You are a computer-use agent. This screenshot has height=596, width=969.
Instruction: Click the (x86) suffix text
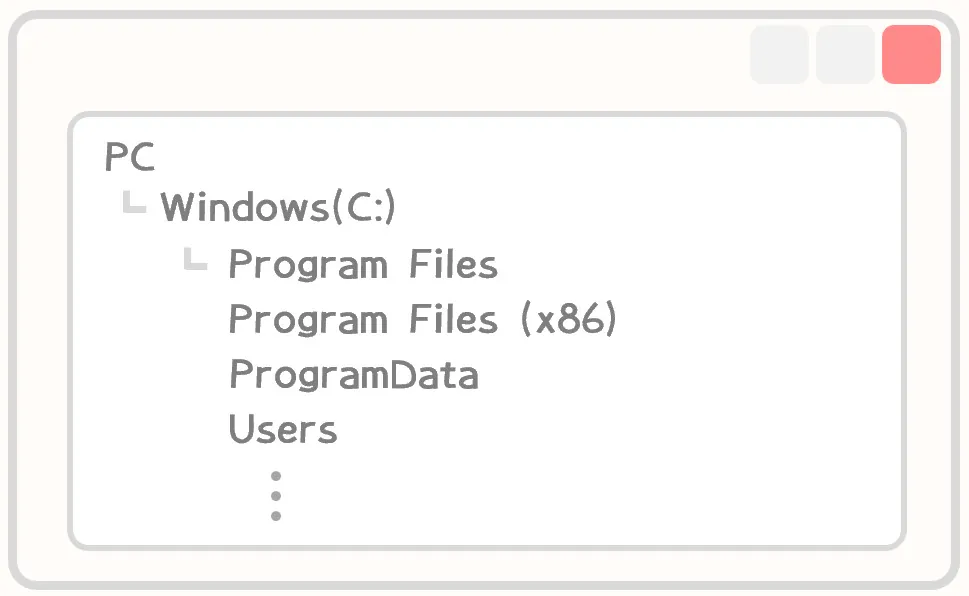(569, 319)
